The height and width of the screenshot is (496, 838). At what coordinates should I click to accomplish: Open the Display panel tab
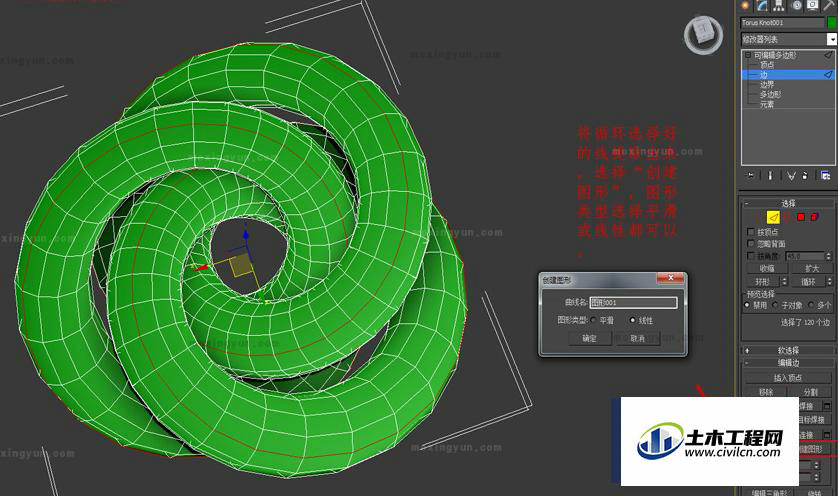click(x=813, y=5)
